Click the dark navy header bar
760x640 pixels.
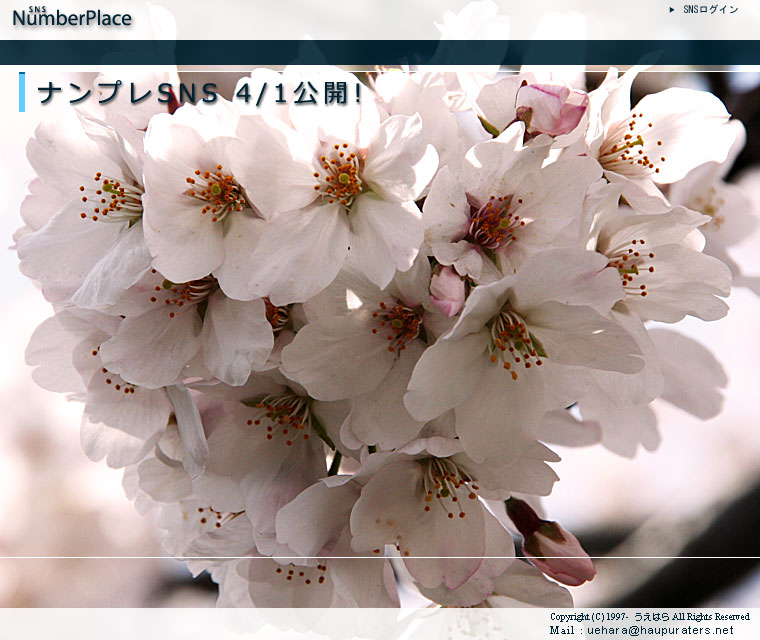pos(380,52)
